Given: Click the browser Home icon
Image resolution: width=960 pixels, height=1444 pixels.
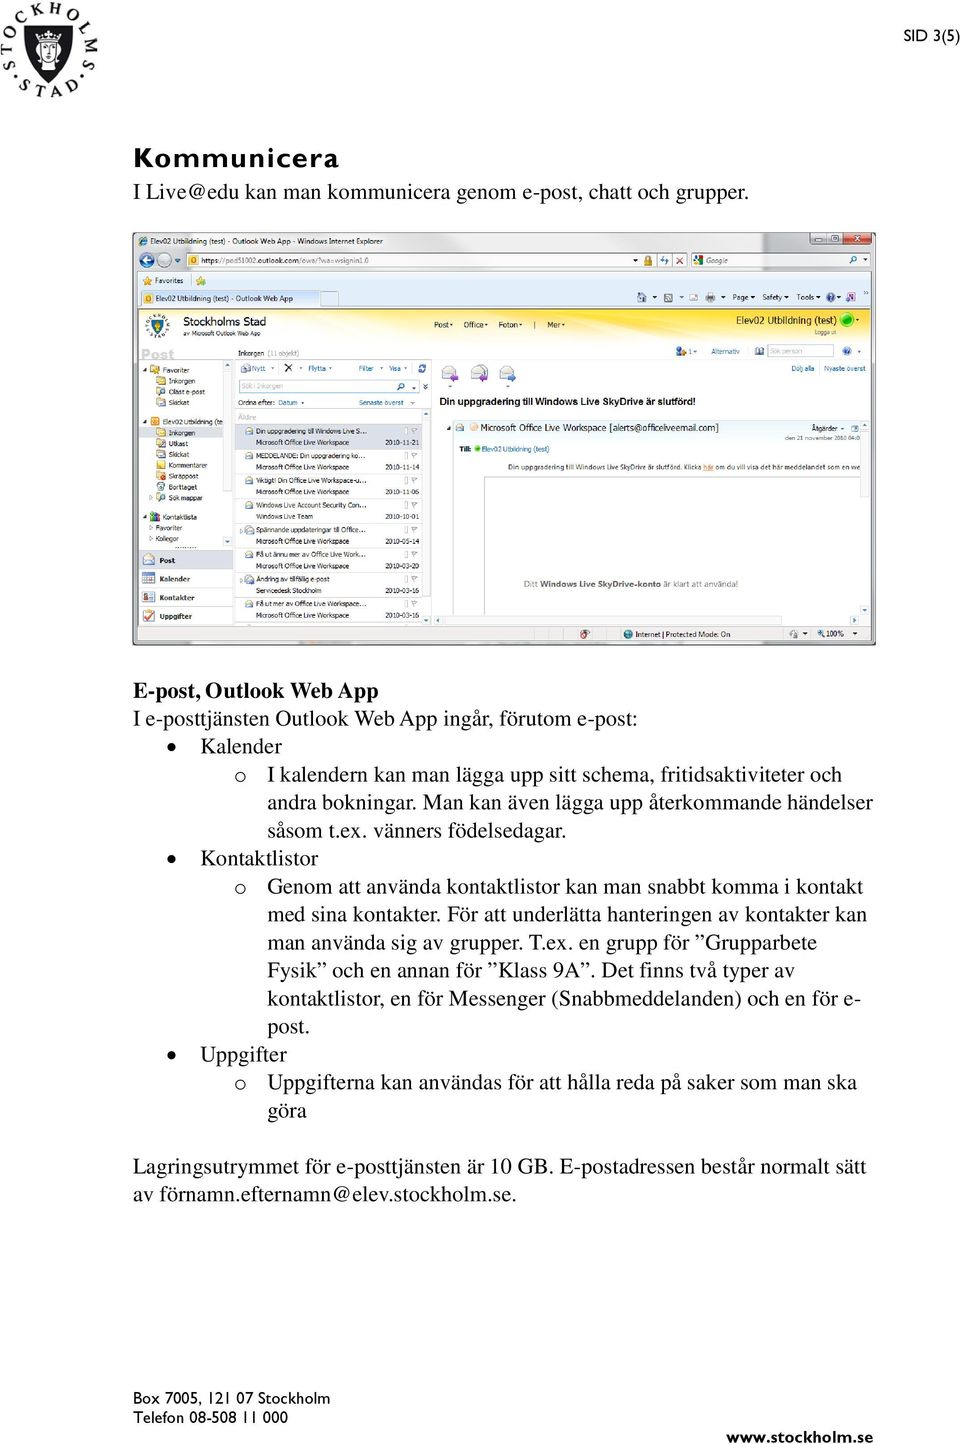Looking at the screenshot, I should pos(642,297).
